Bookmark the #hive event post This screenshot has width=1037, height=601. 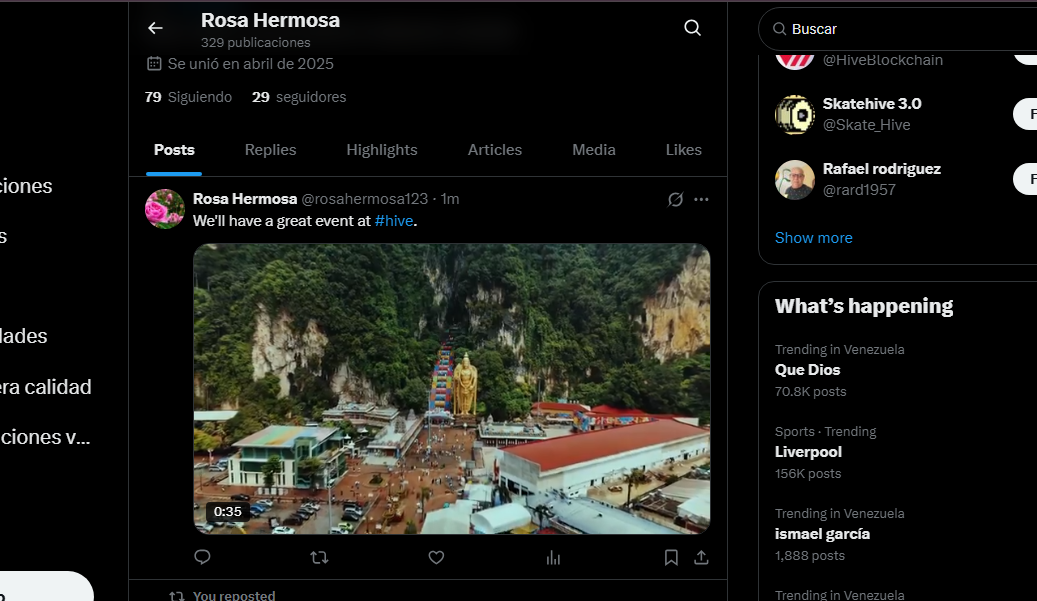pyautogui.click(x=671, y=557)
